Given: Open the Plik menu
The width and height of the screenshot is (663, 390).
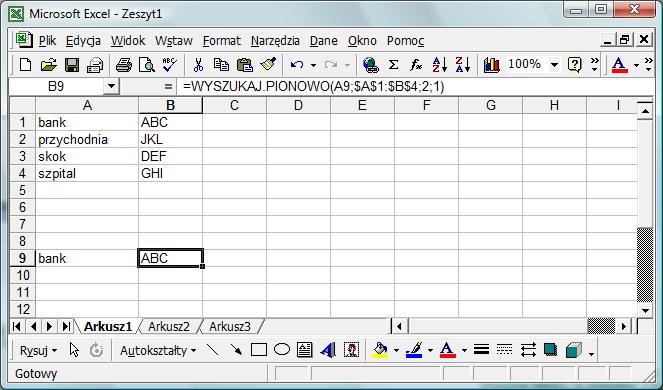Looking at the screenshot, I should pos(47,41).
